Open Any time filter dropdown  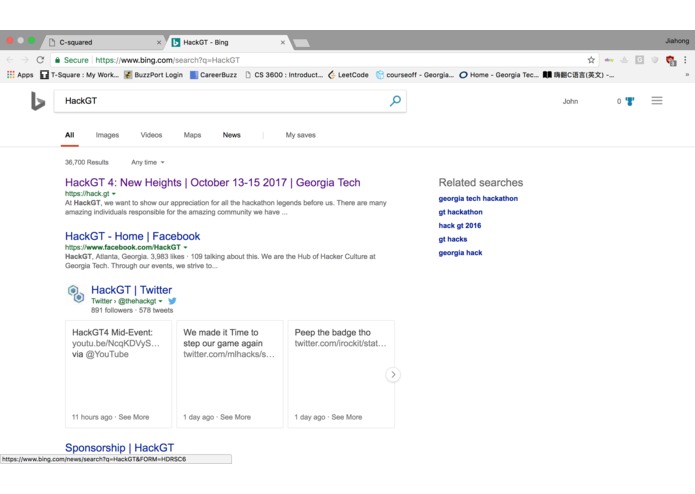click(x=148, y=163)
